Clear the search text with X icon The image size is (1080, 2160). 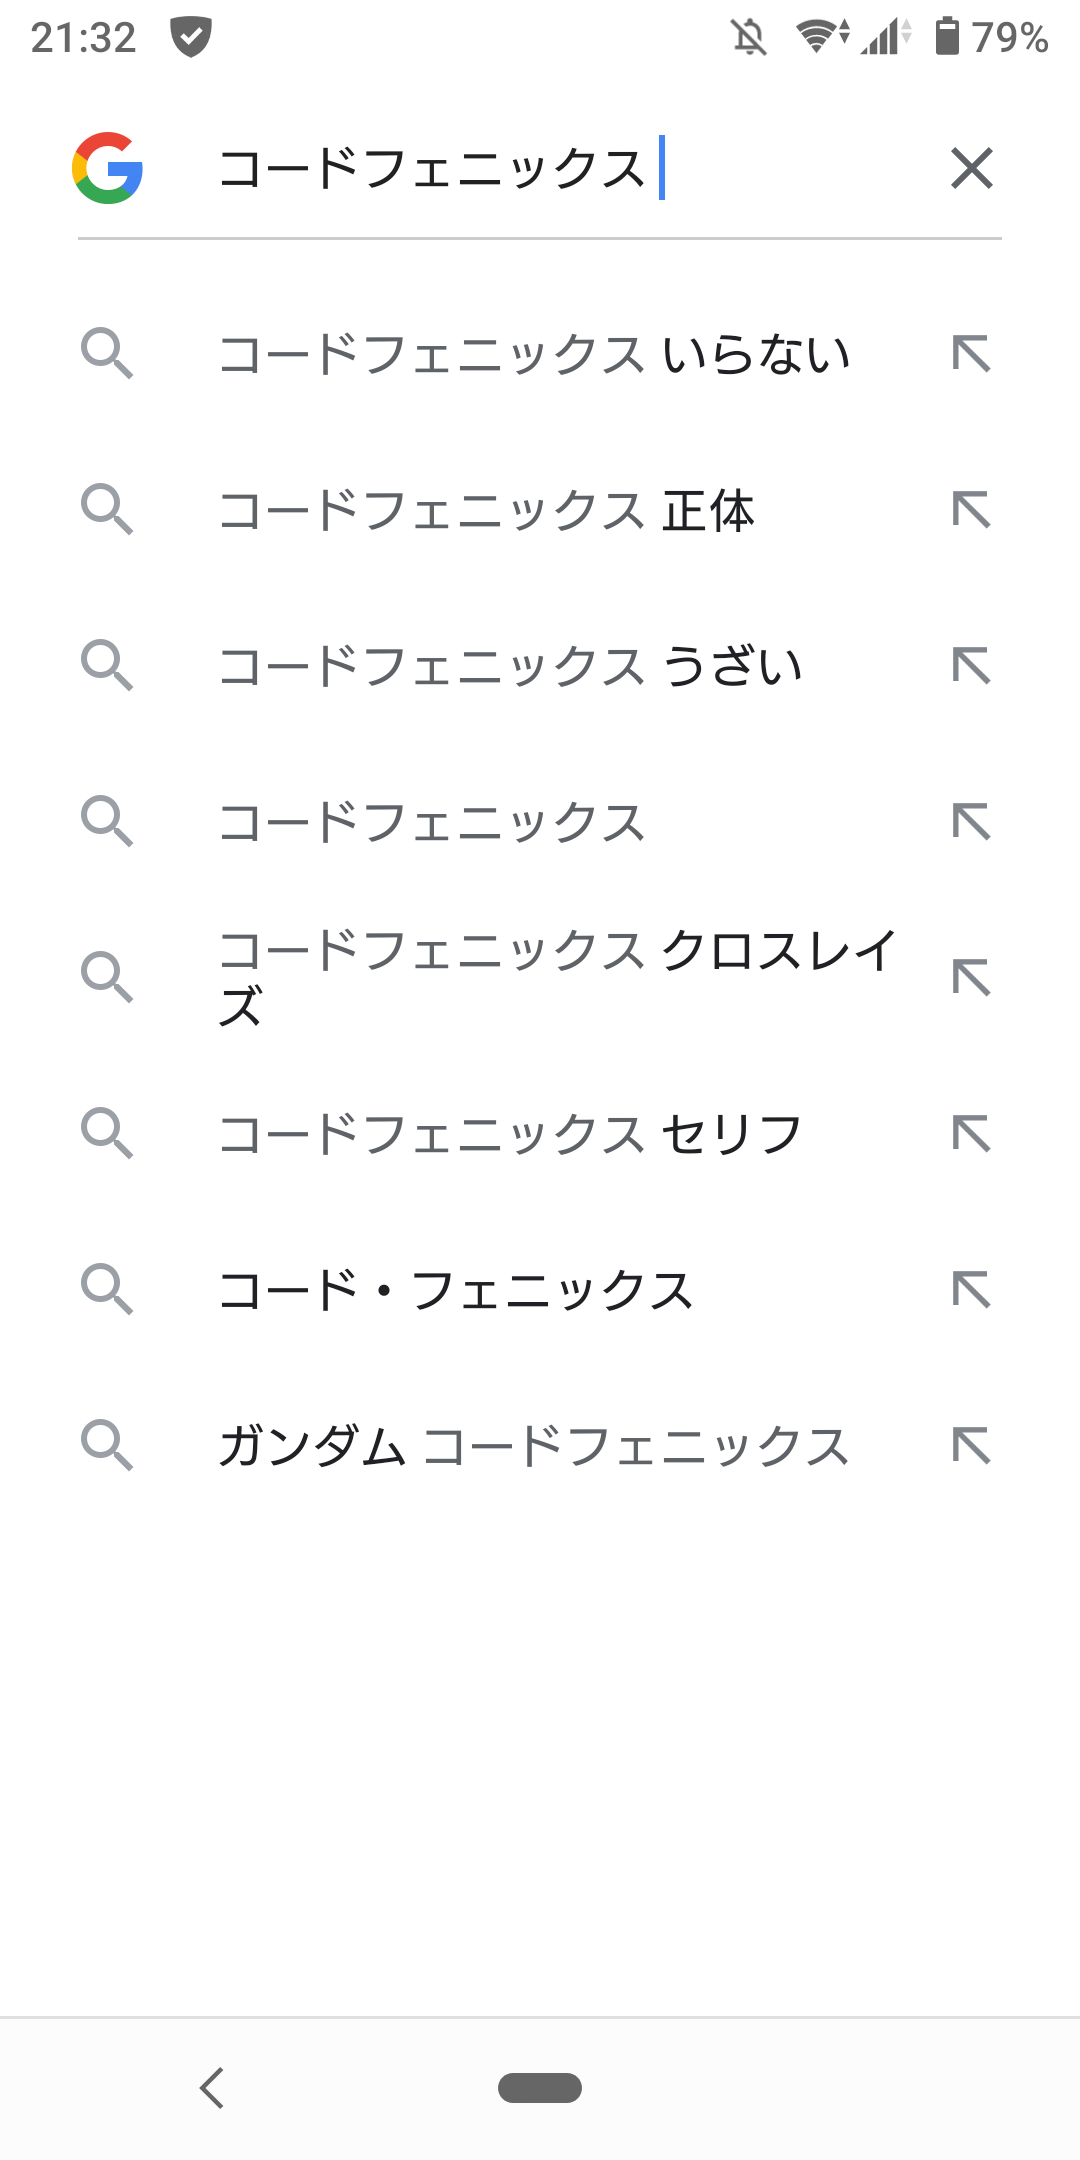[x=972, y=168]
